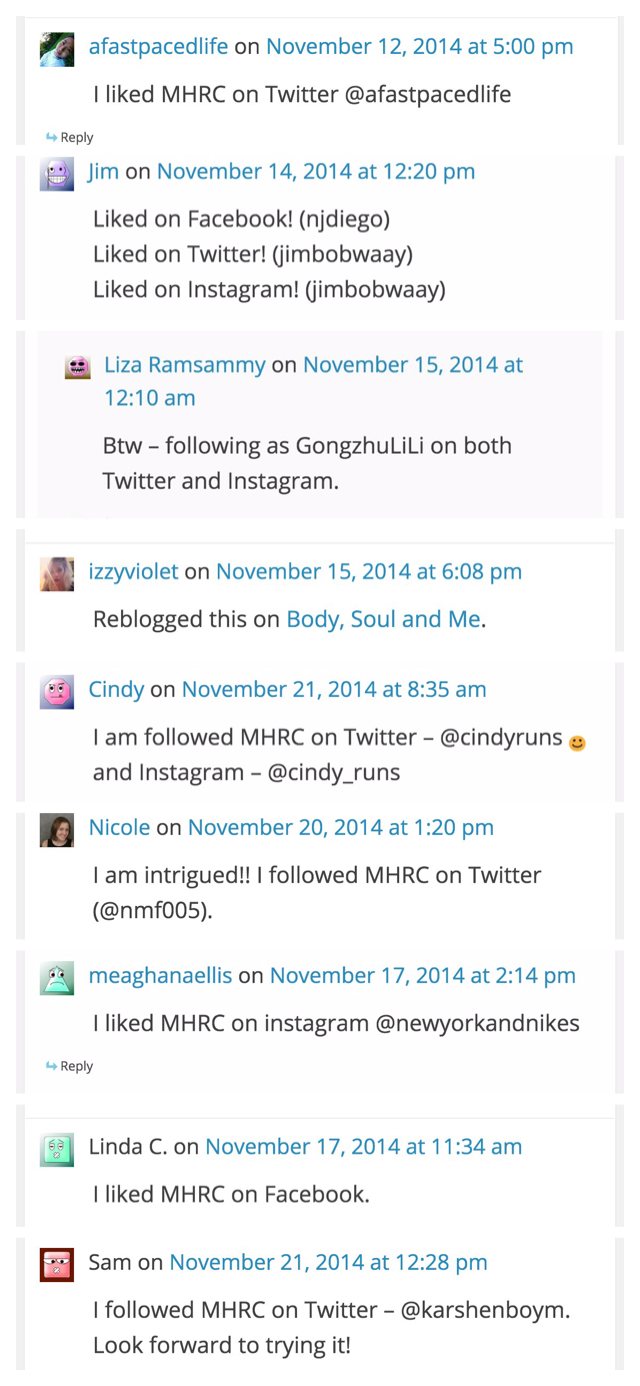Open Sam's November 21 timestamp link
The image size is (640, 1386).
[x=328, y=1262]
